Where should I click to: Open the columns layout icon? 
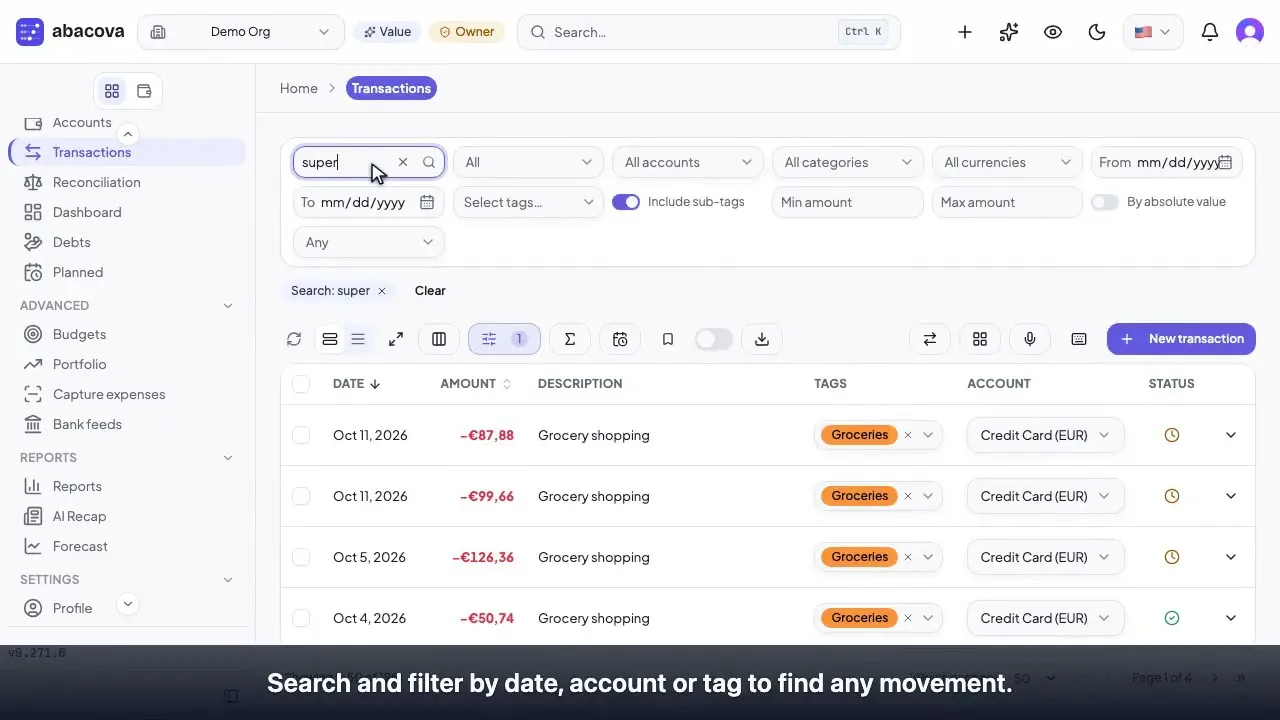pyautogui.click(x=439, y=339)
